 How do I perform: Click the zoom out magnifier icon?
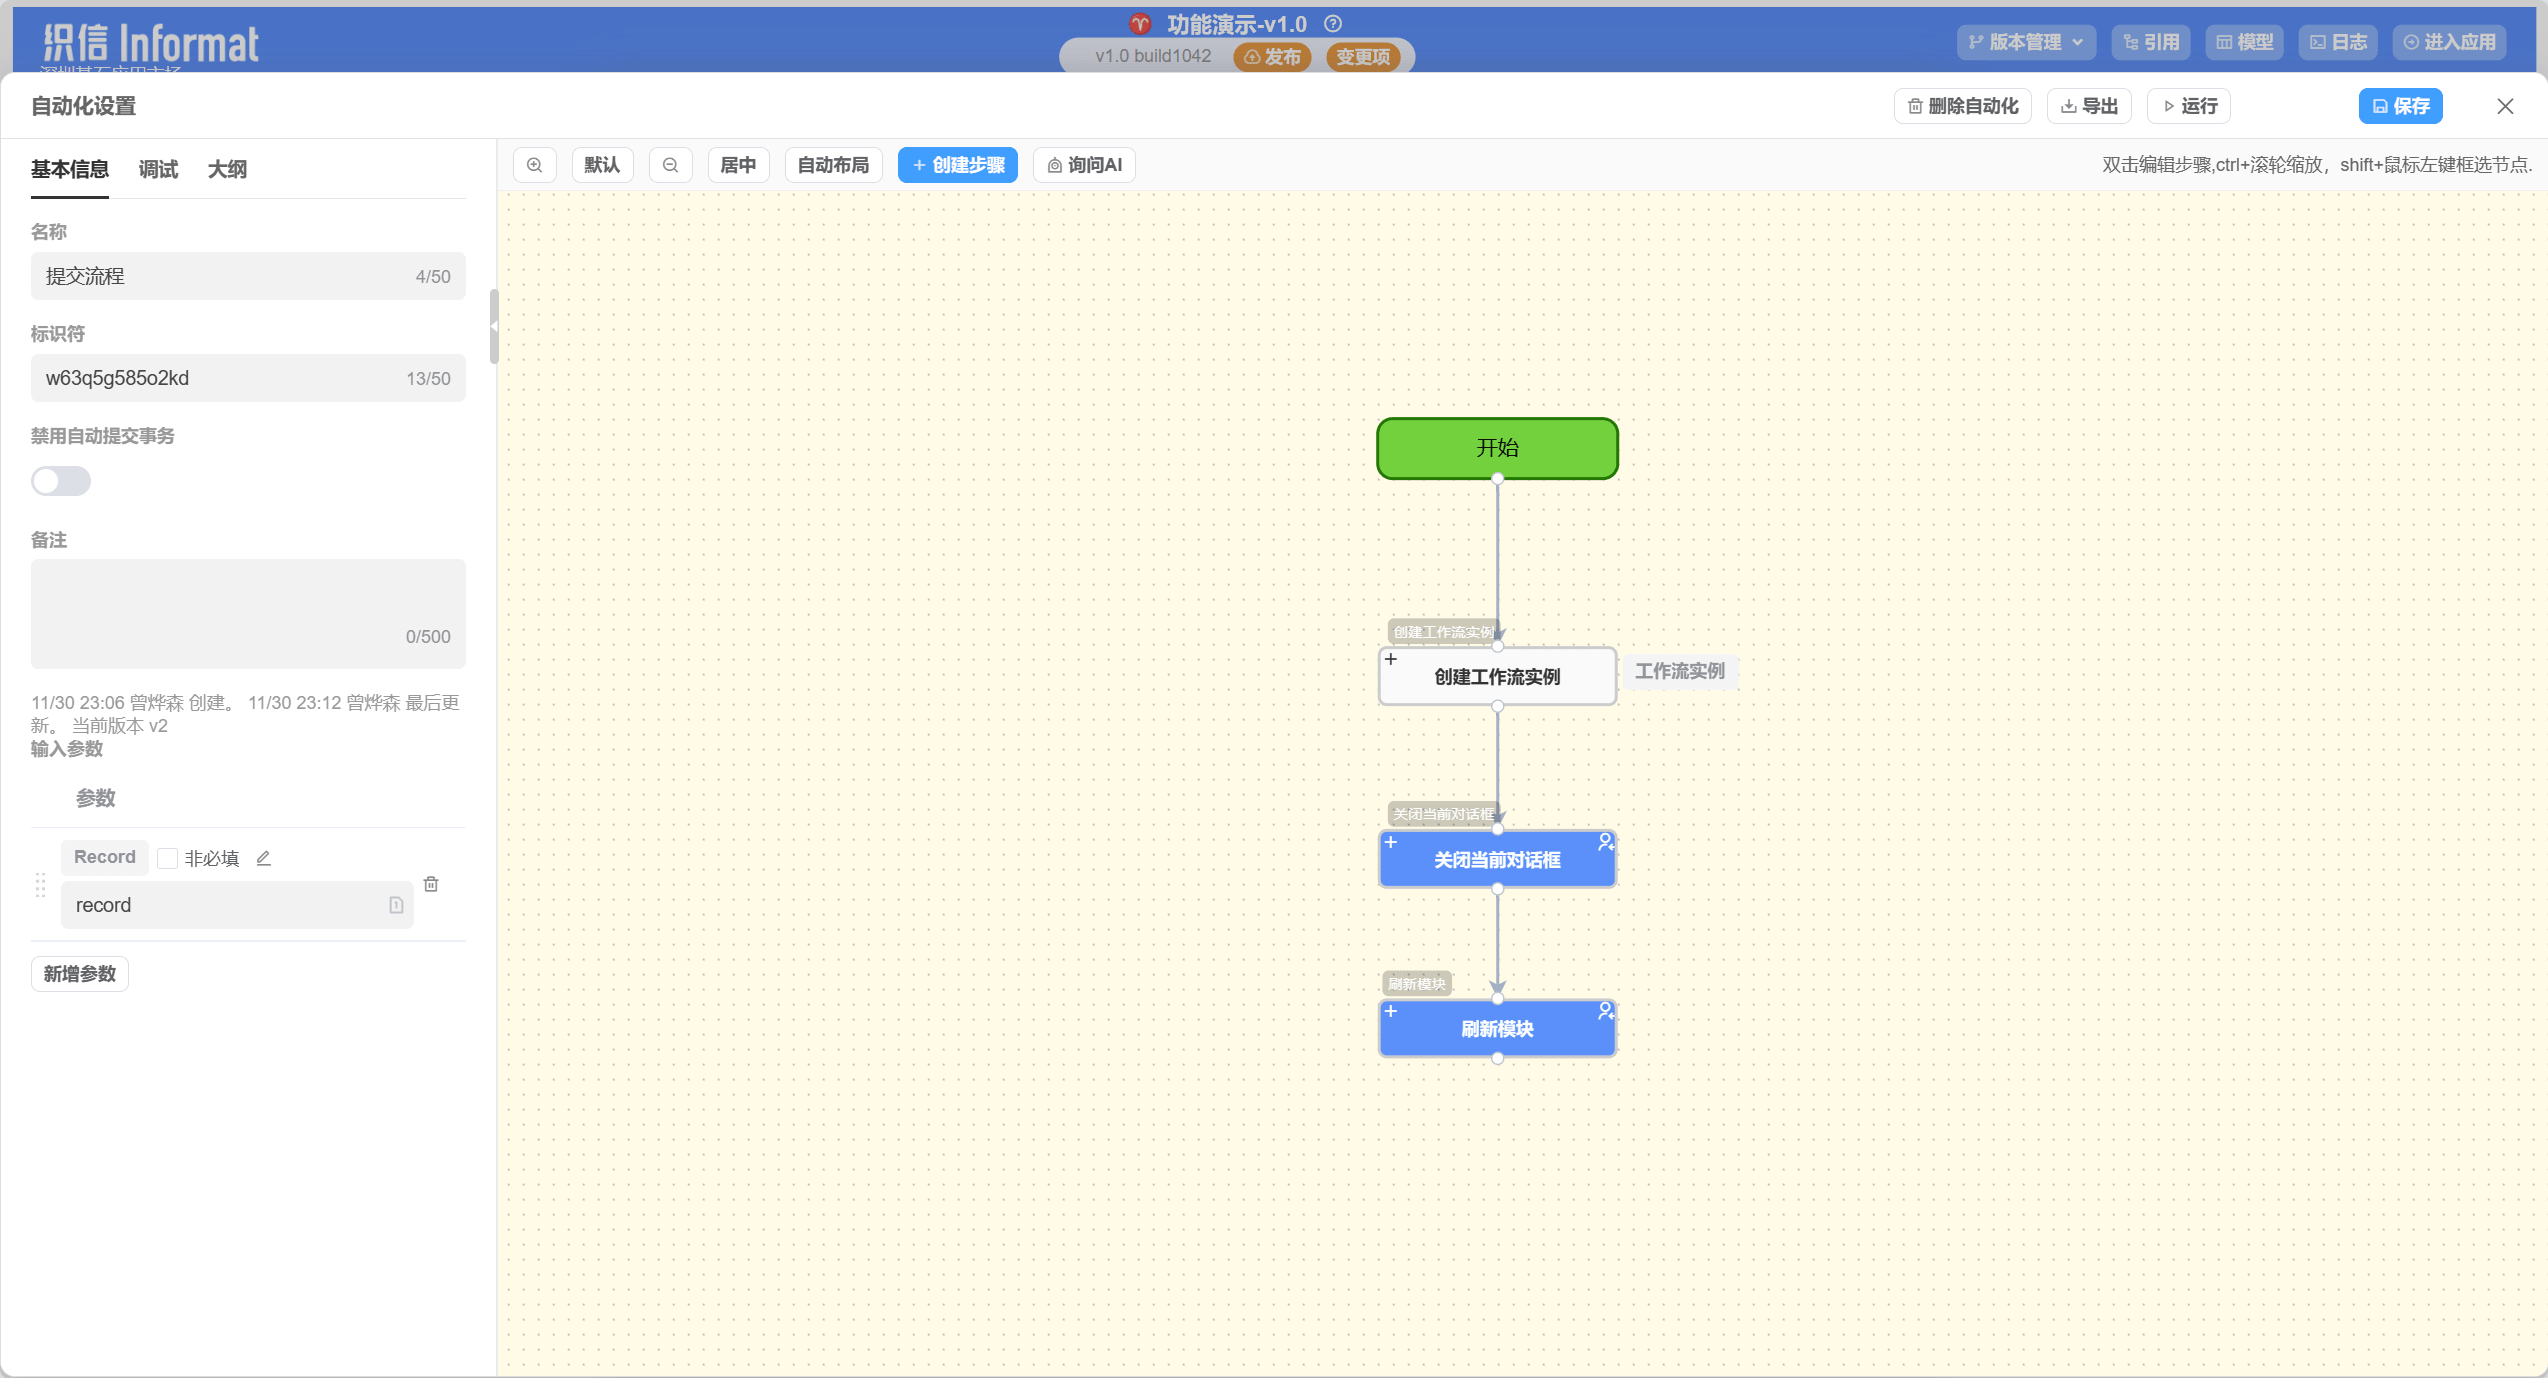[671, 165]
